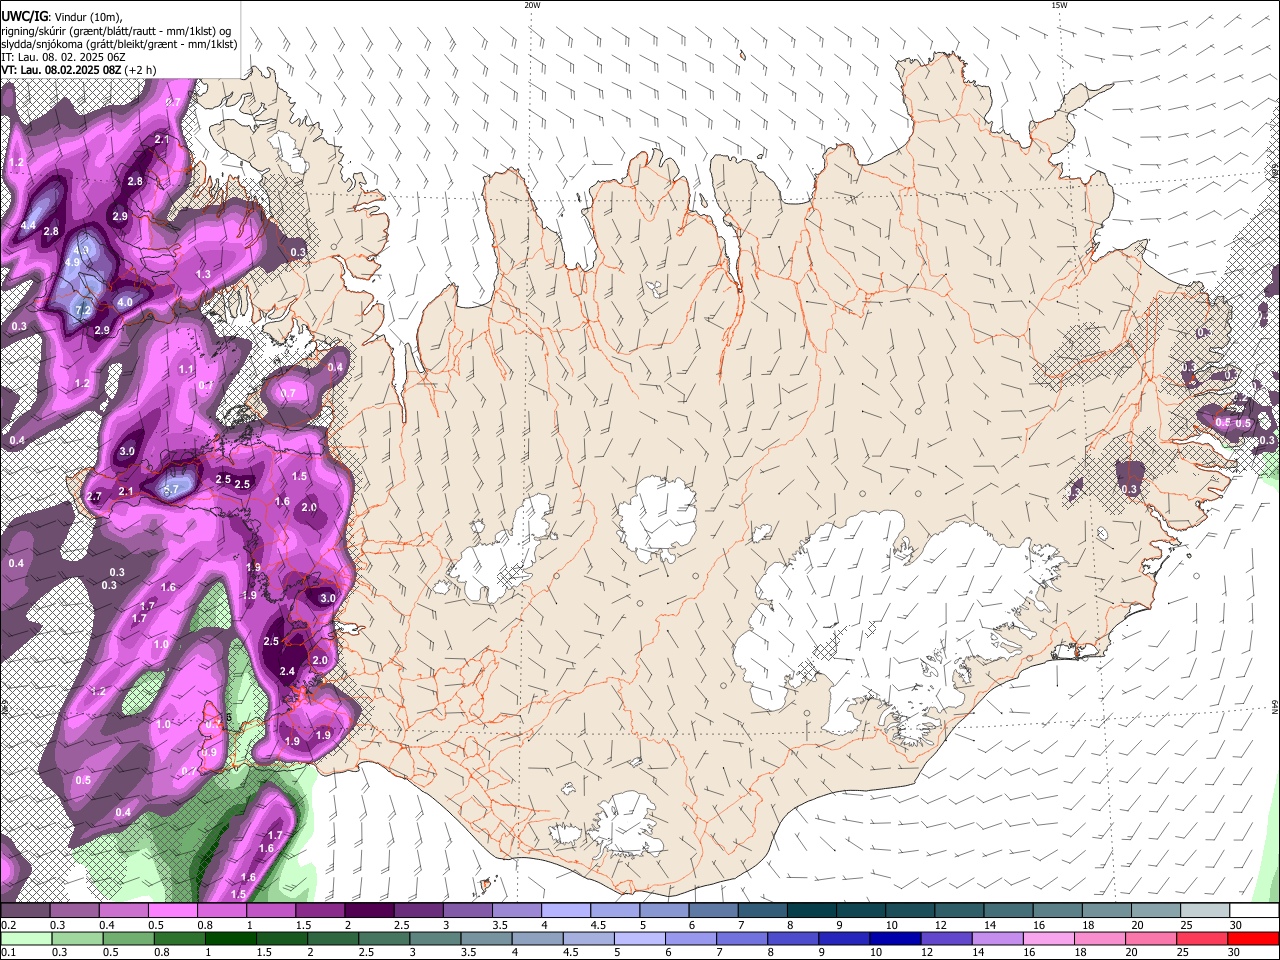
Task: Click the 'slydda/snjókoma' legend description line
Action: (119, 44)
